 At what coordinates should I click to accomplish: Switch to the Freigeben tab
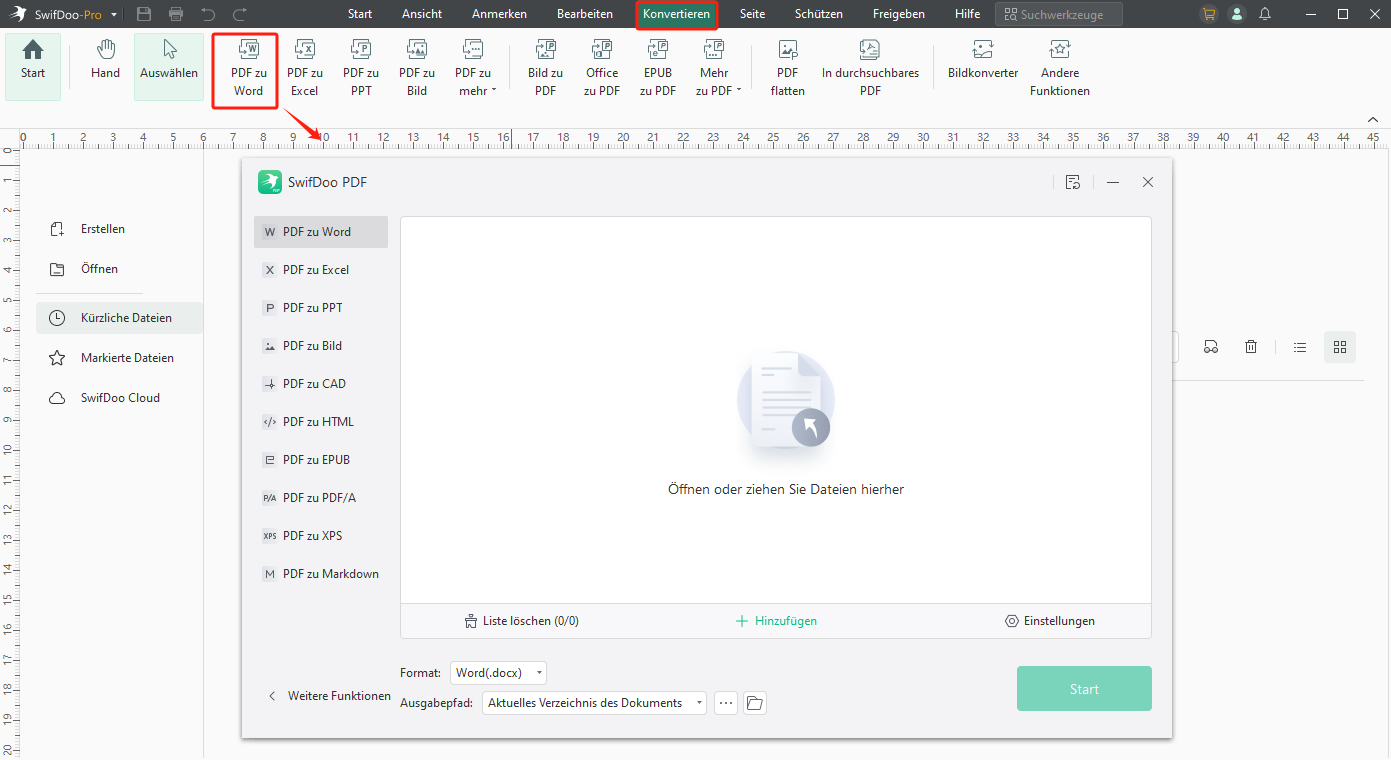click(899, 14)
